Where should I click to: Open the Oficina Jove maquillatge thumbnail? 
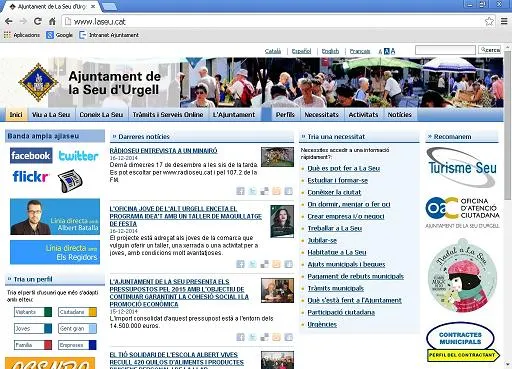[282, 221]
